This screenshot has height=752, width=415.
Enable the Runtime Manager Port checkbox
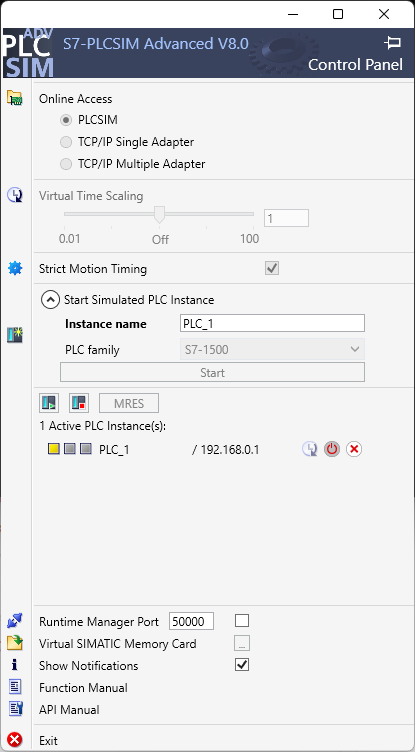242,621
